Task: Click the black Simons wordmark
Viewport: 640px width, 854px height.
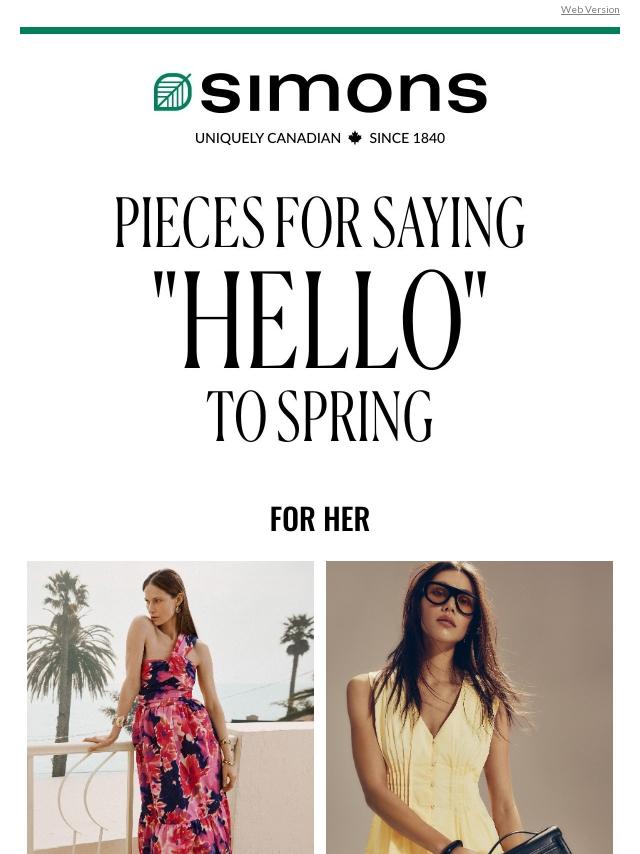Action: click(x=344, y=93)
